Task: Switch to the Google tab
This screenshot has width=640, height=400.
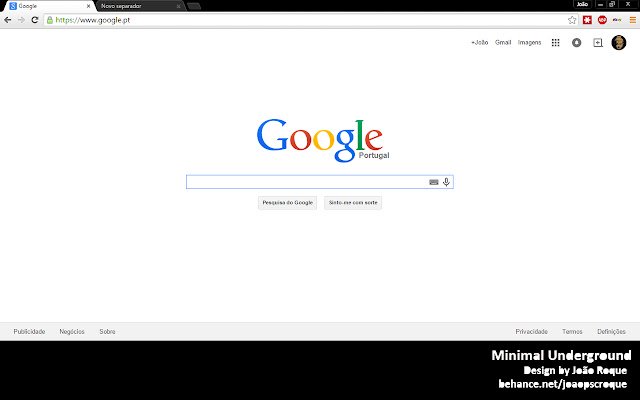Action: click(47, 6)
